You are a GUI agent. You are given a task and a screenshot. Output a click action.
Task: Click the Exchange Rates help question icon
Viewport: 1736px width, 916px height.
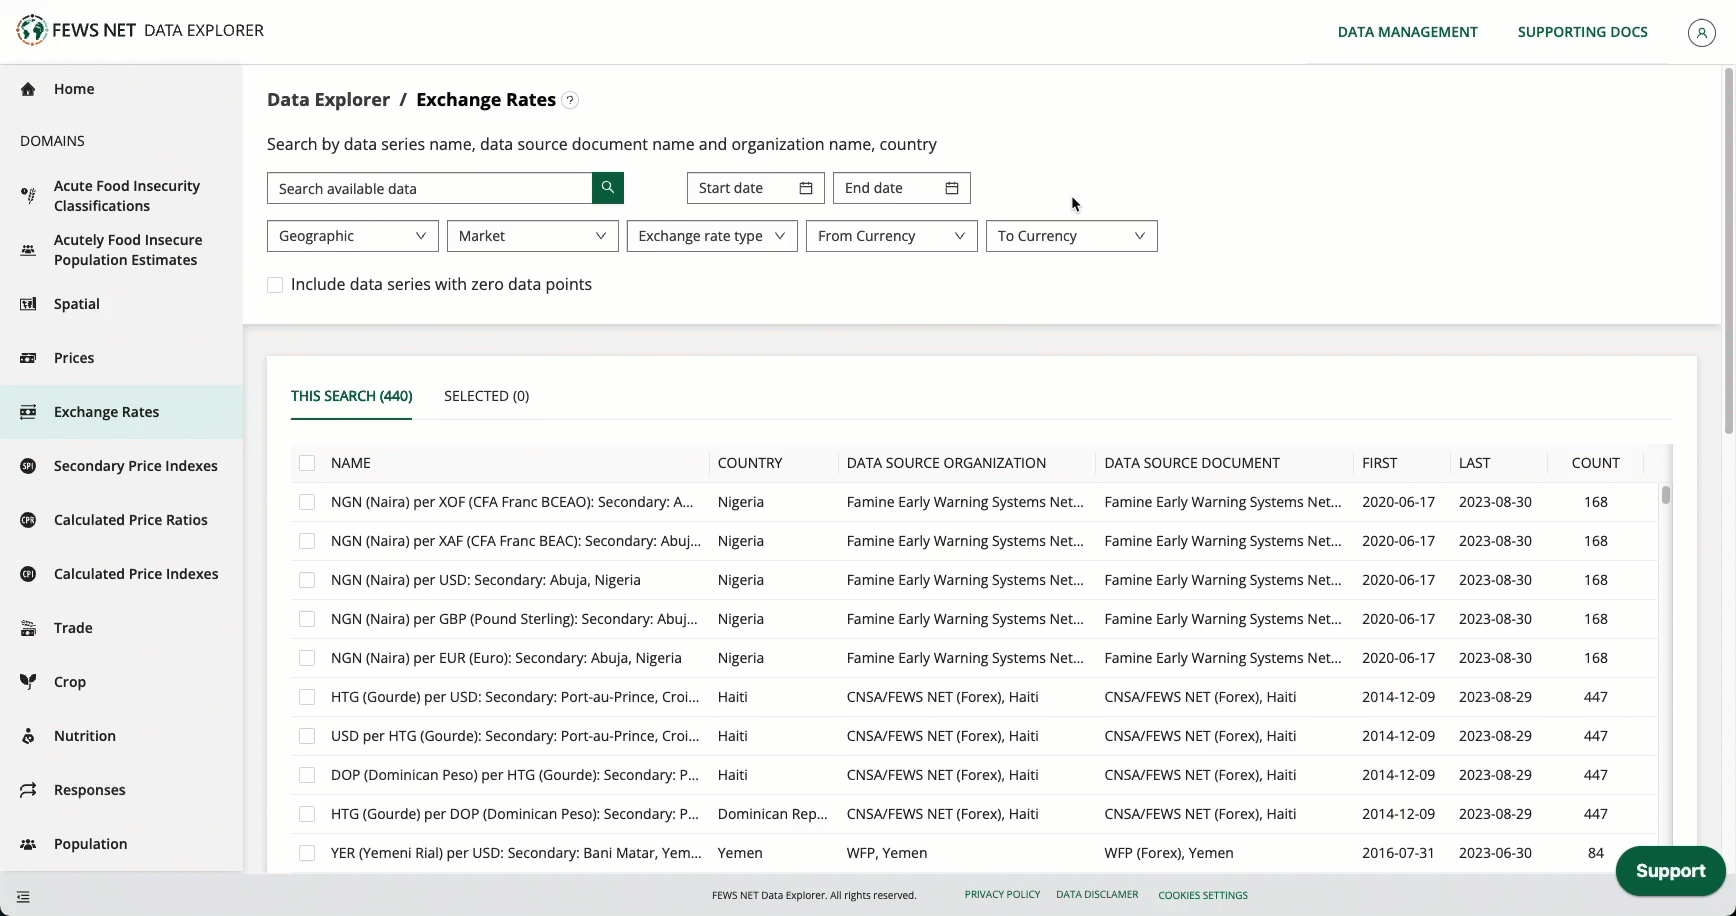570,100
